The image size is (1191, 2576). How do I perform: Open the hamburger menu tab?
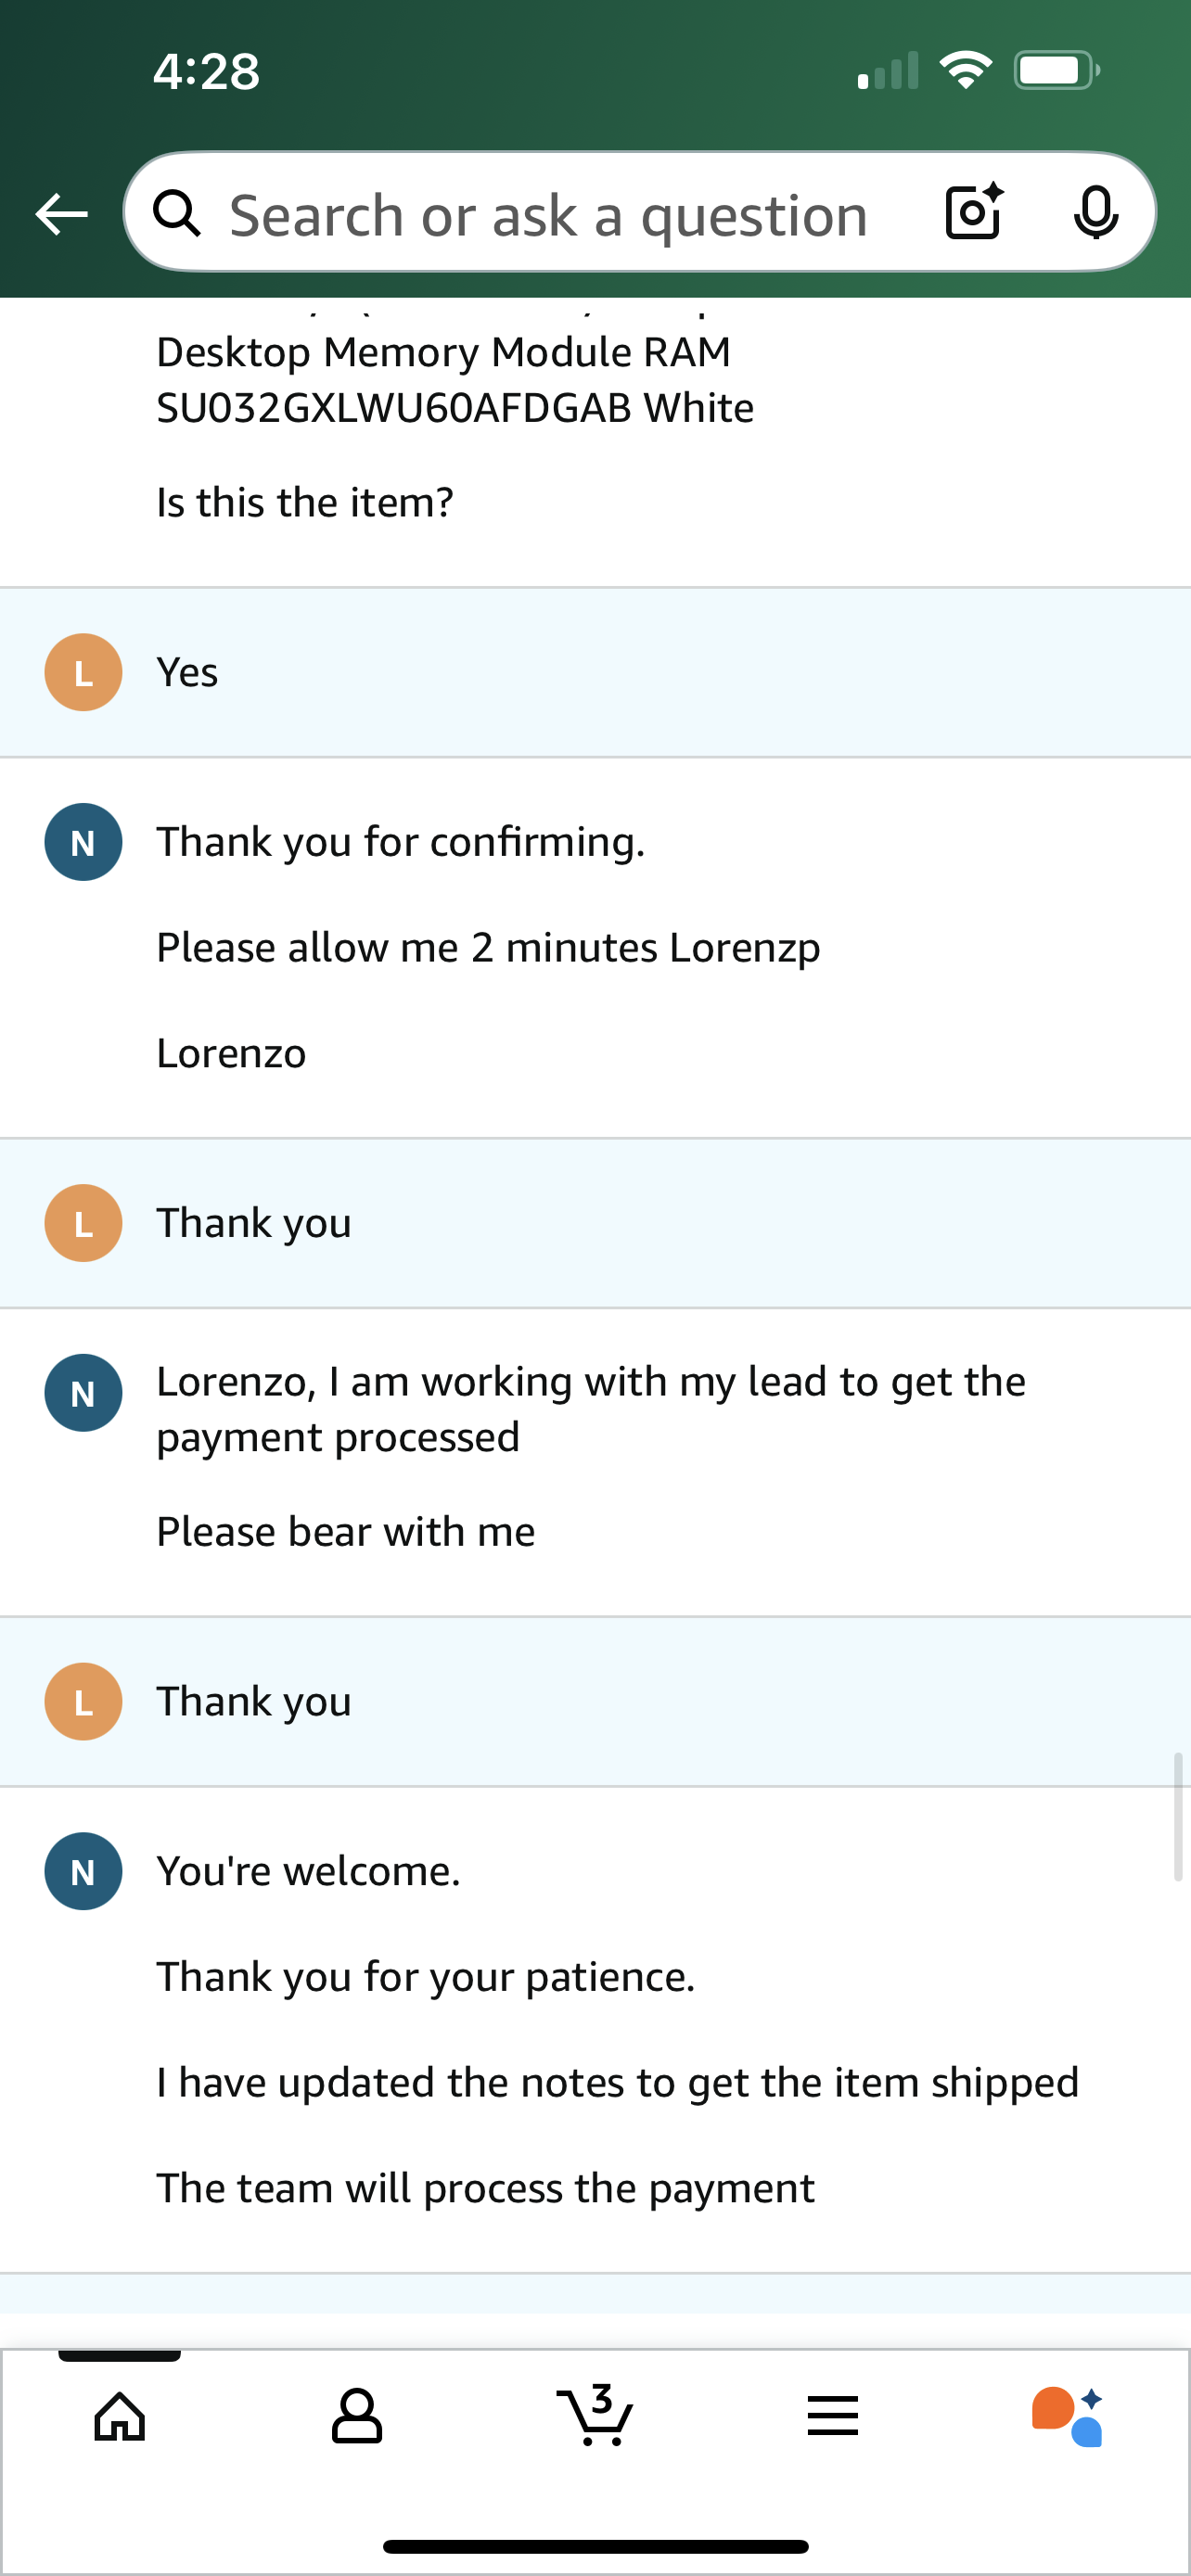833,2417
